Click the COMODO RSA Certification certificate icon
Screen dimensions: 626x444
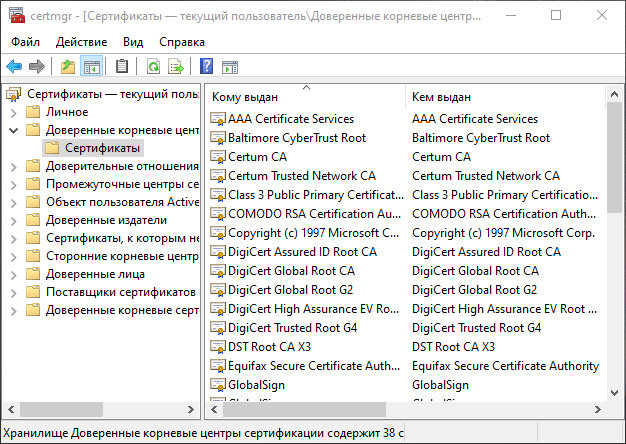pos(218,214)
